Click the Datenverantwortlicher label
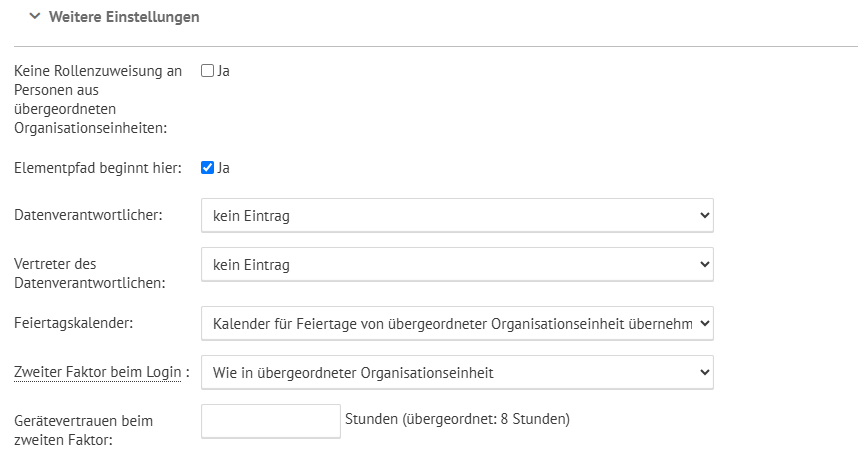 pos(89,215)
